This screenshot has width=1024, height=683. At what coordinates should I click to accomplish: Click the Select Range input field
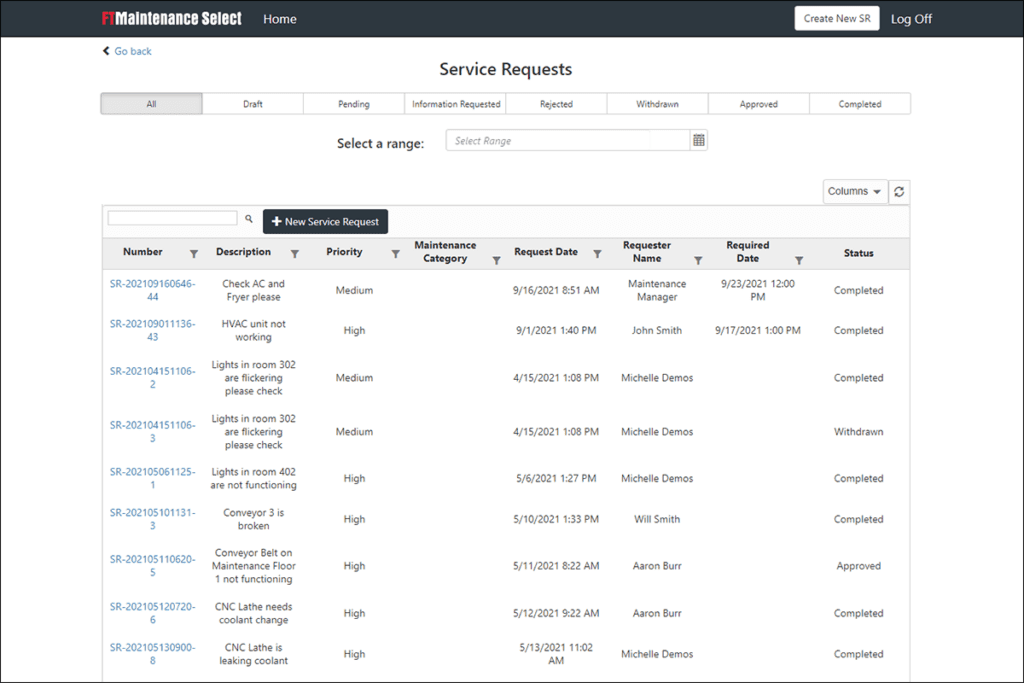click(x=568, y=140)
